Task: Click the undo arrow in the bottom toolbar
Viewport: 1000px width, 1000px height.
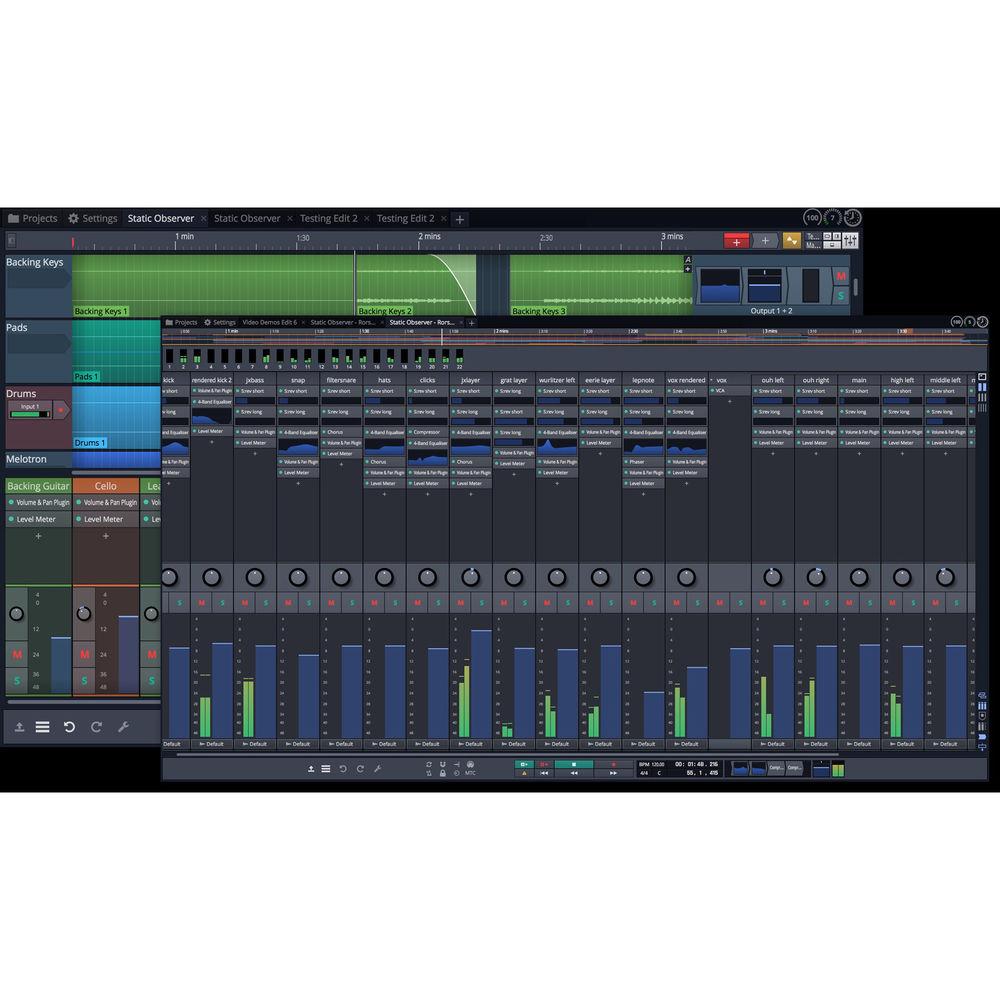Action: (x=342, y=767)
